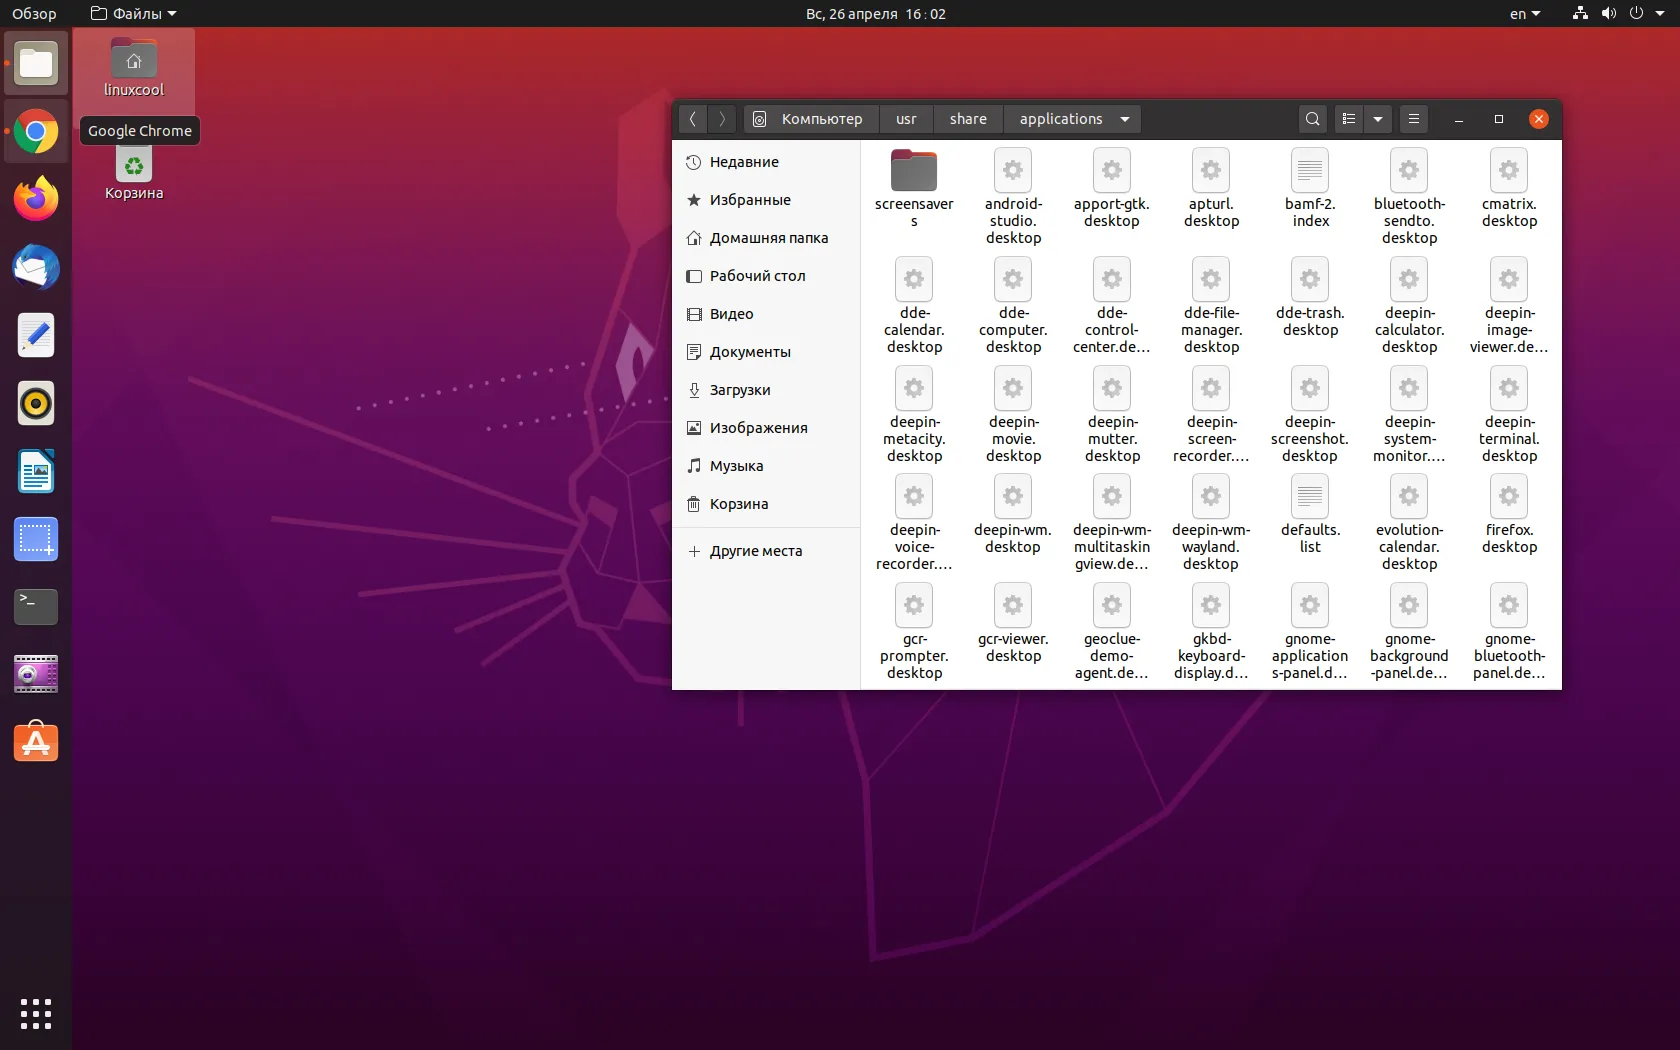Screen dimensions: 1680x1050
Task: Select bamf-2.index file
Action: [1310, 188]
